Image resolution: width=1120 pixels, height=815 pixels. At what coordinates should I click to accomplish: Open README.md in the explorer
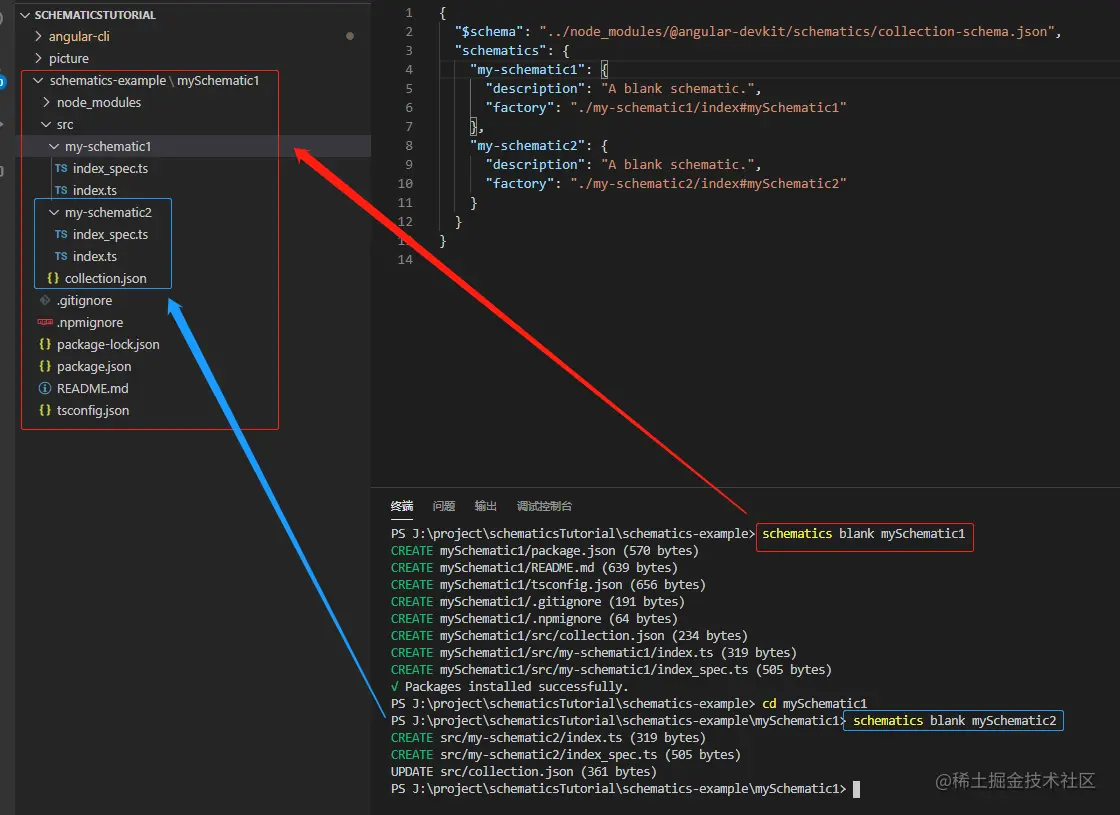93,389
